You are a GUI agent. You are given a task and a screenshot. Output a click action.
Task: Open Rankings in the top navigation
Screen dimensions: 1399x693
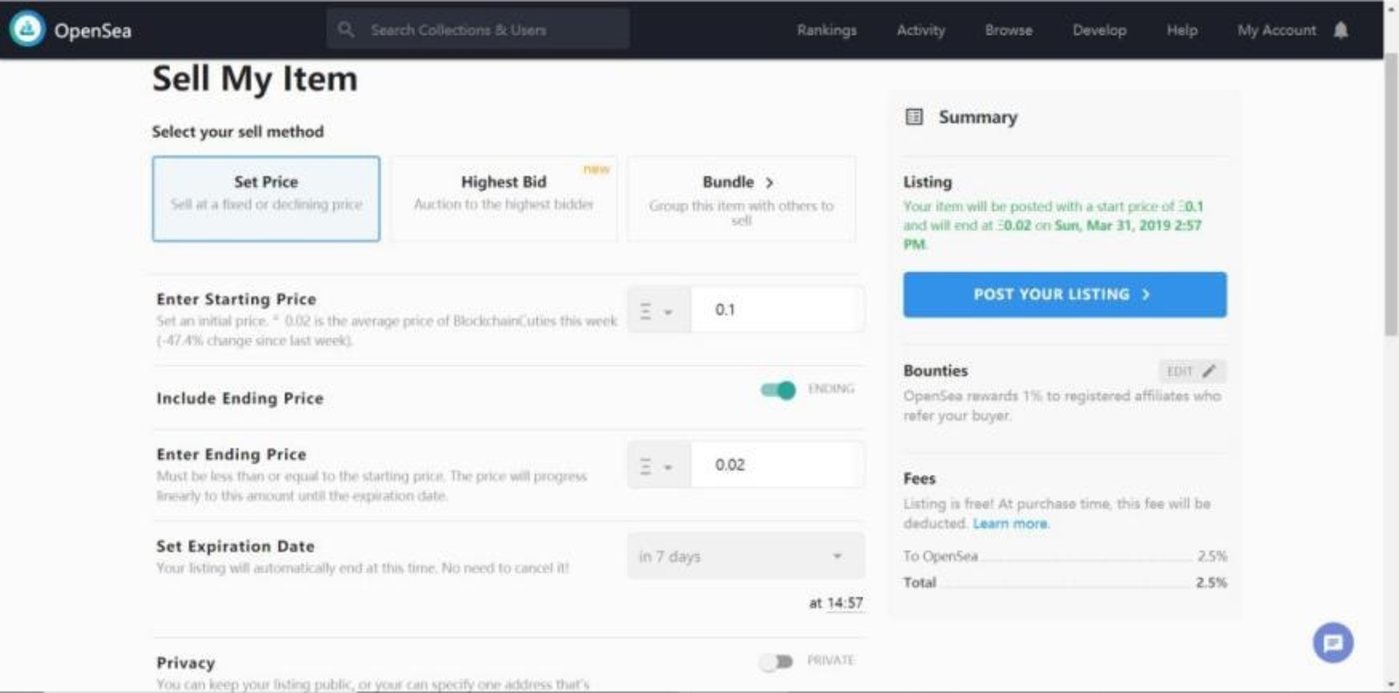[827, 30]
